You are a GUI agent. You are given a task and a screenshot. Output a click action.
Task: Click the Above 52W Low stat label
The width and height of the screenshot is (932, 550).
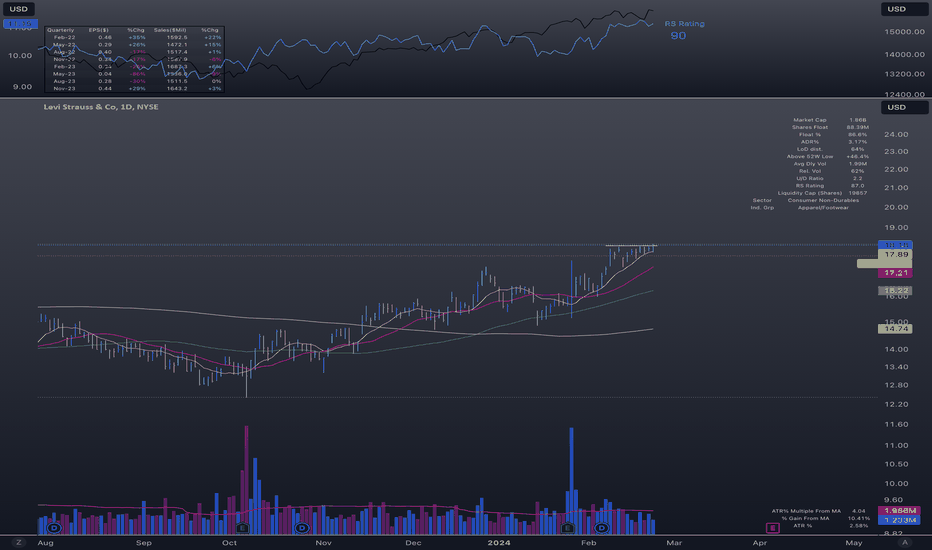(810, 156)
